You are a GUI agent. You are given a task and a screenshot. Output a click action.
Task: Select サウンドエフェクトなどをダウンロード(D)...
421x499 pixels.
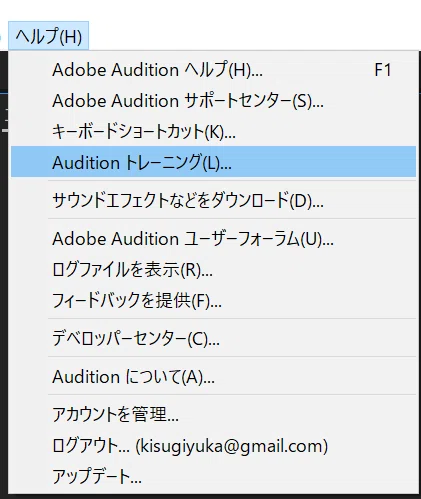click(213, 200)
